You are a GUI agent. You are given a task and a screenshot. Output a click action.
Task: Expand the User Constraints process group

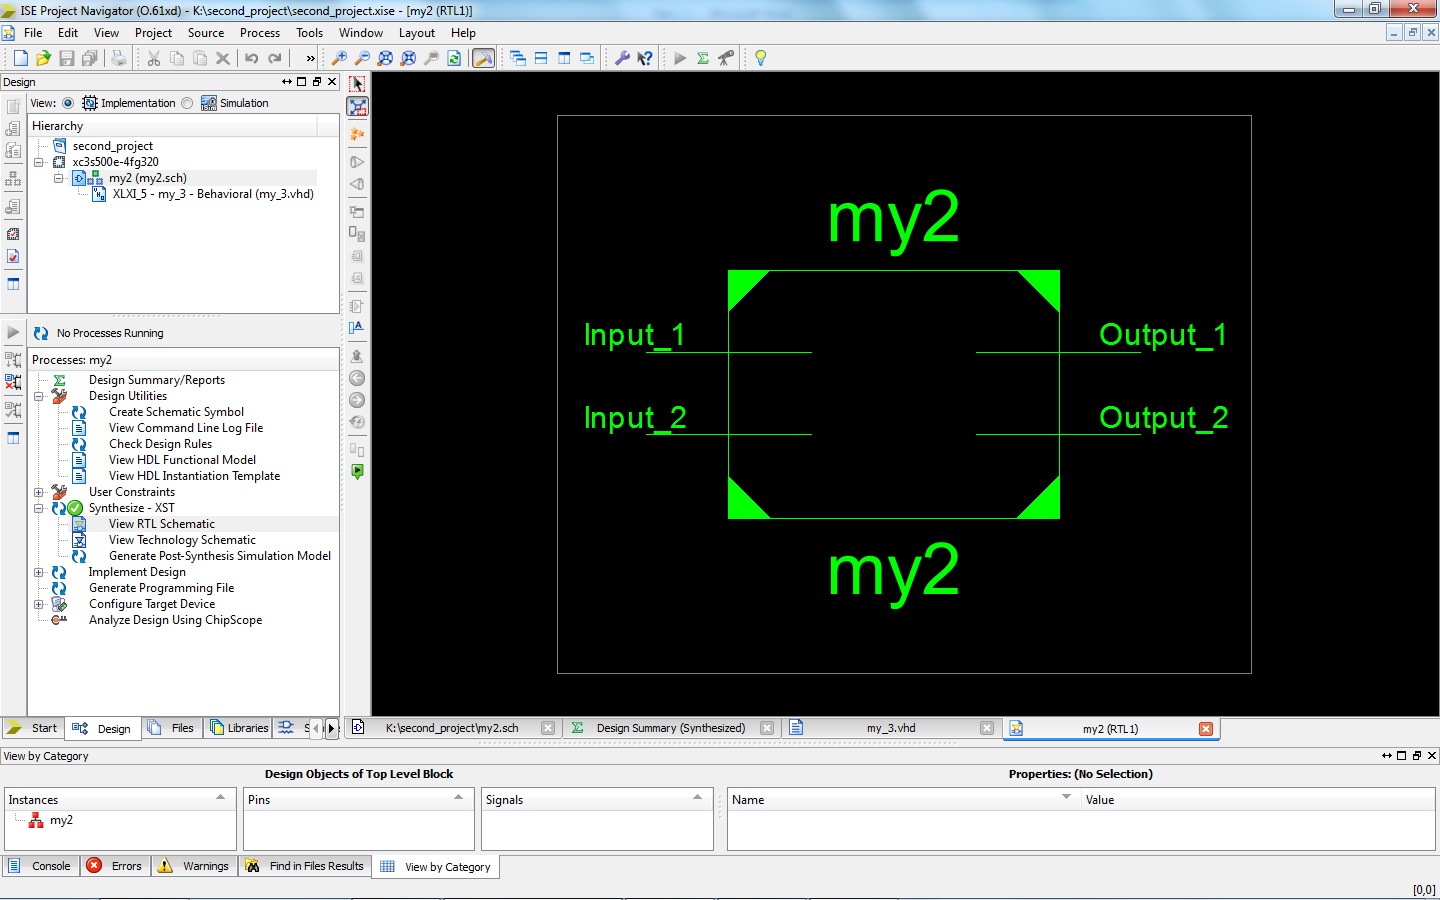(x=39, y=492)
